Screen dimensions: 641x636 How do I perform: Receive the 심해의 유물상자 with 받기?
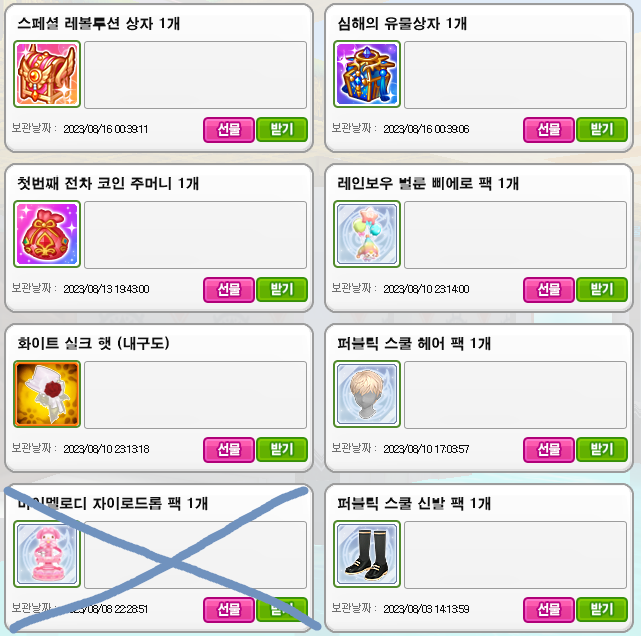click(602, 130)
